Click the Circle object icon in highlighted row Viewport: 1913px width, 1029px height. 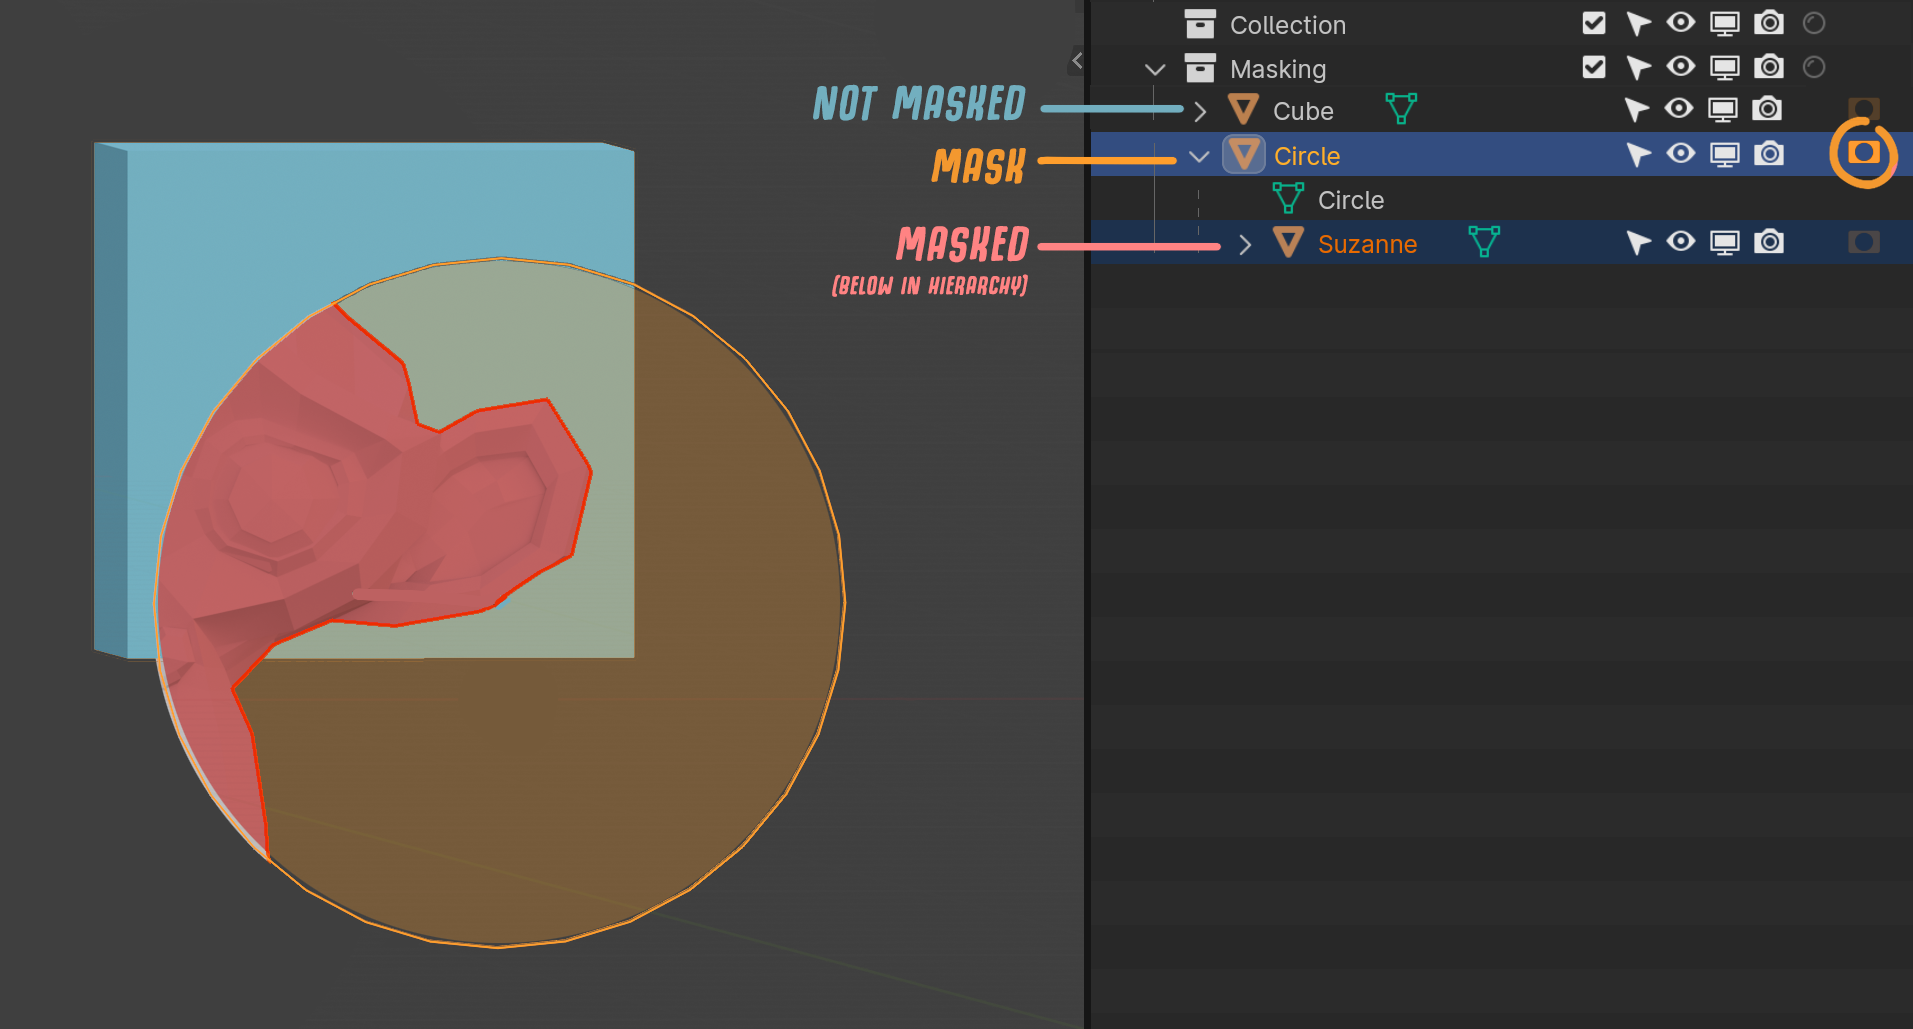click(1244, 155)
